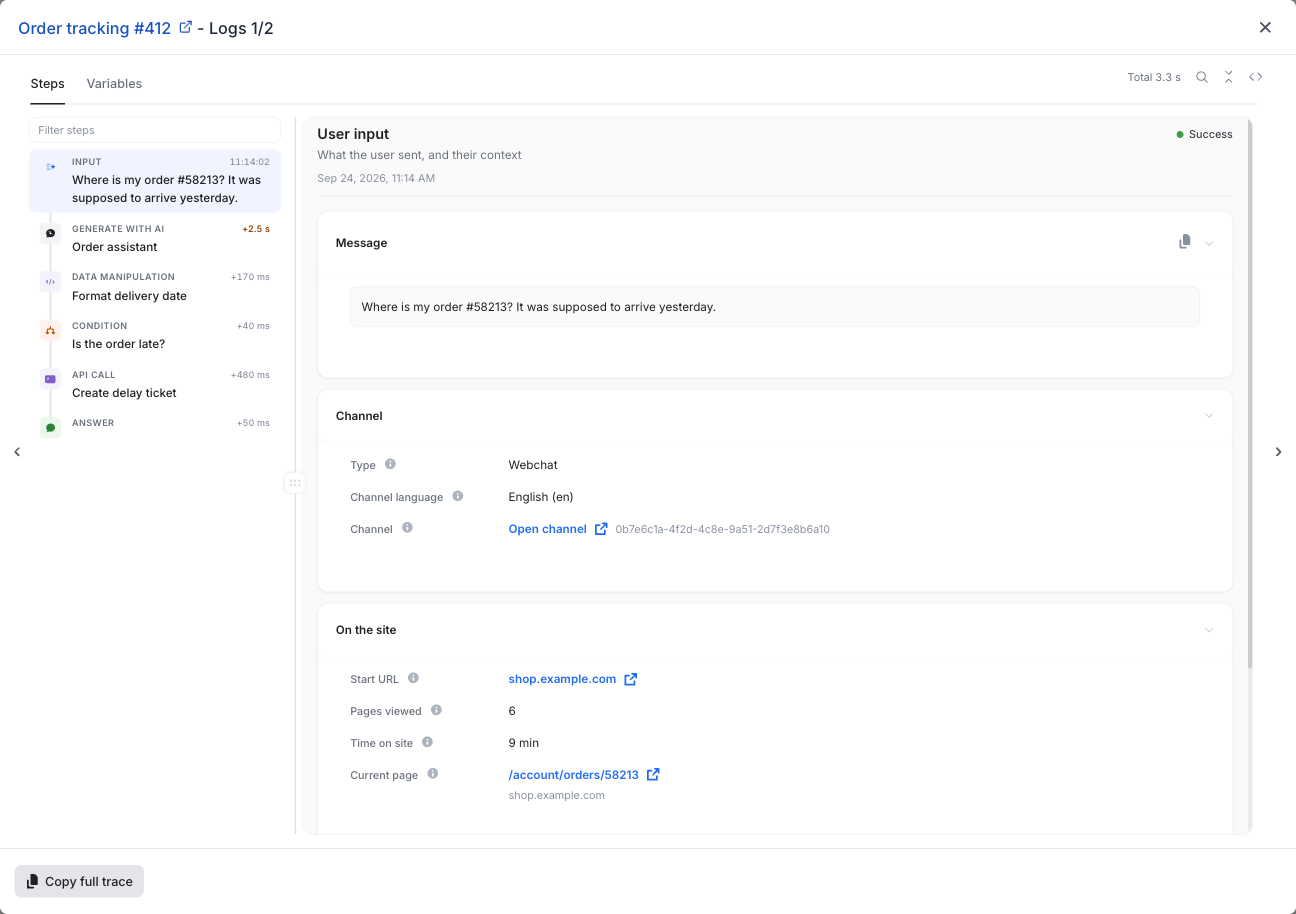This screenshot has width=1296, height=914.
Task: Open the shop.example.com start URL link
Action: [x=562, y=679]
